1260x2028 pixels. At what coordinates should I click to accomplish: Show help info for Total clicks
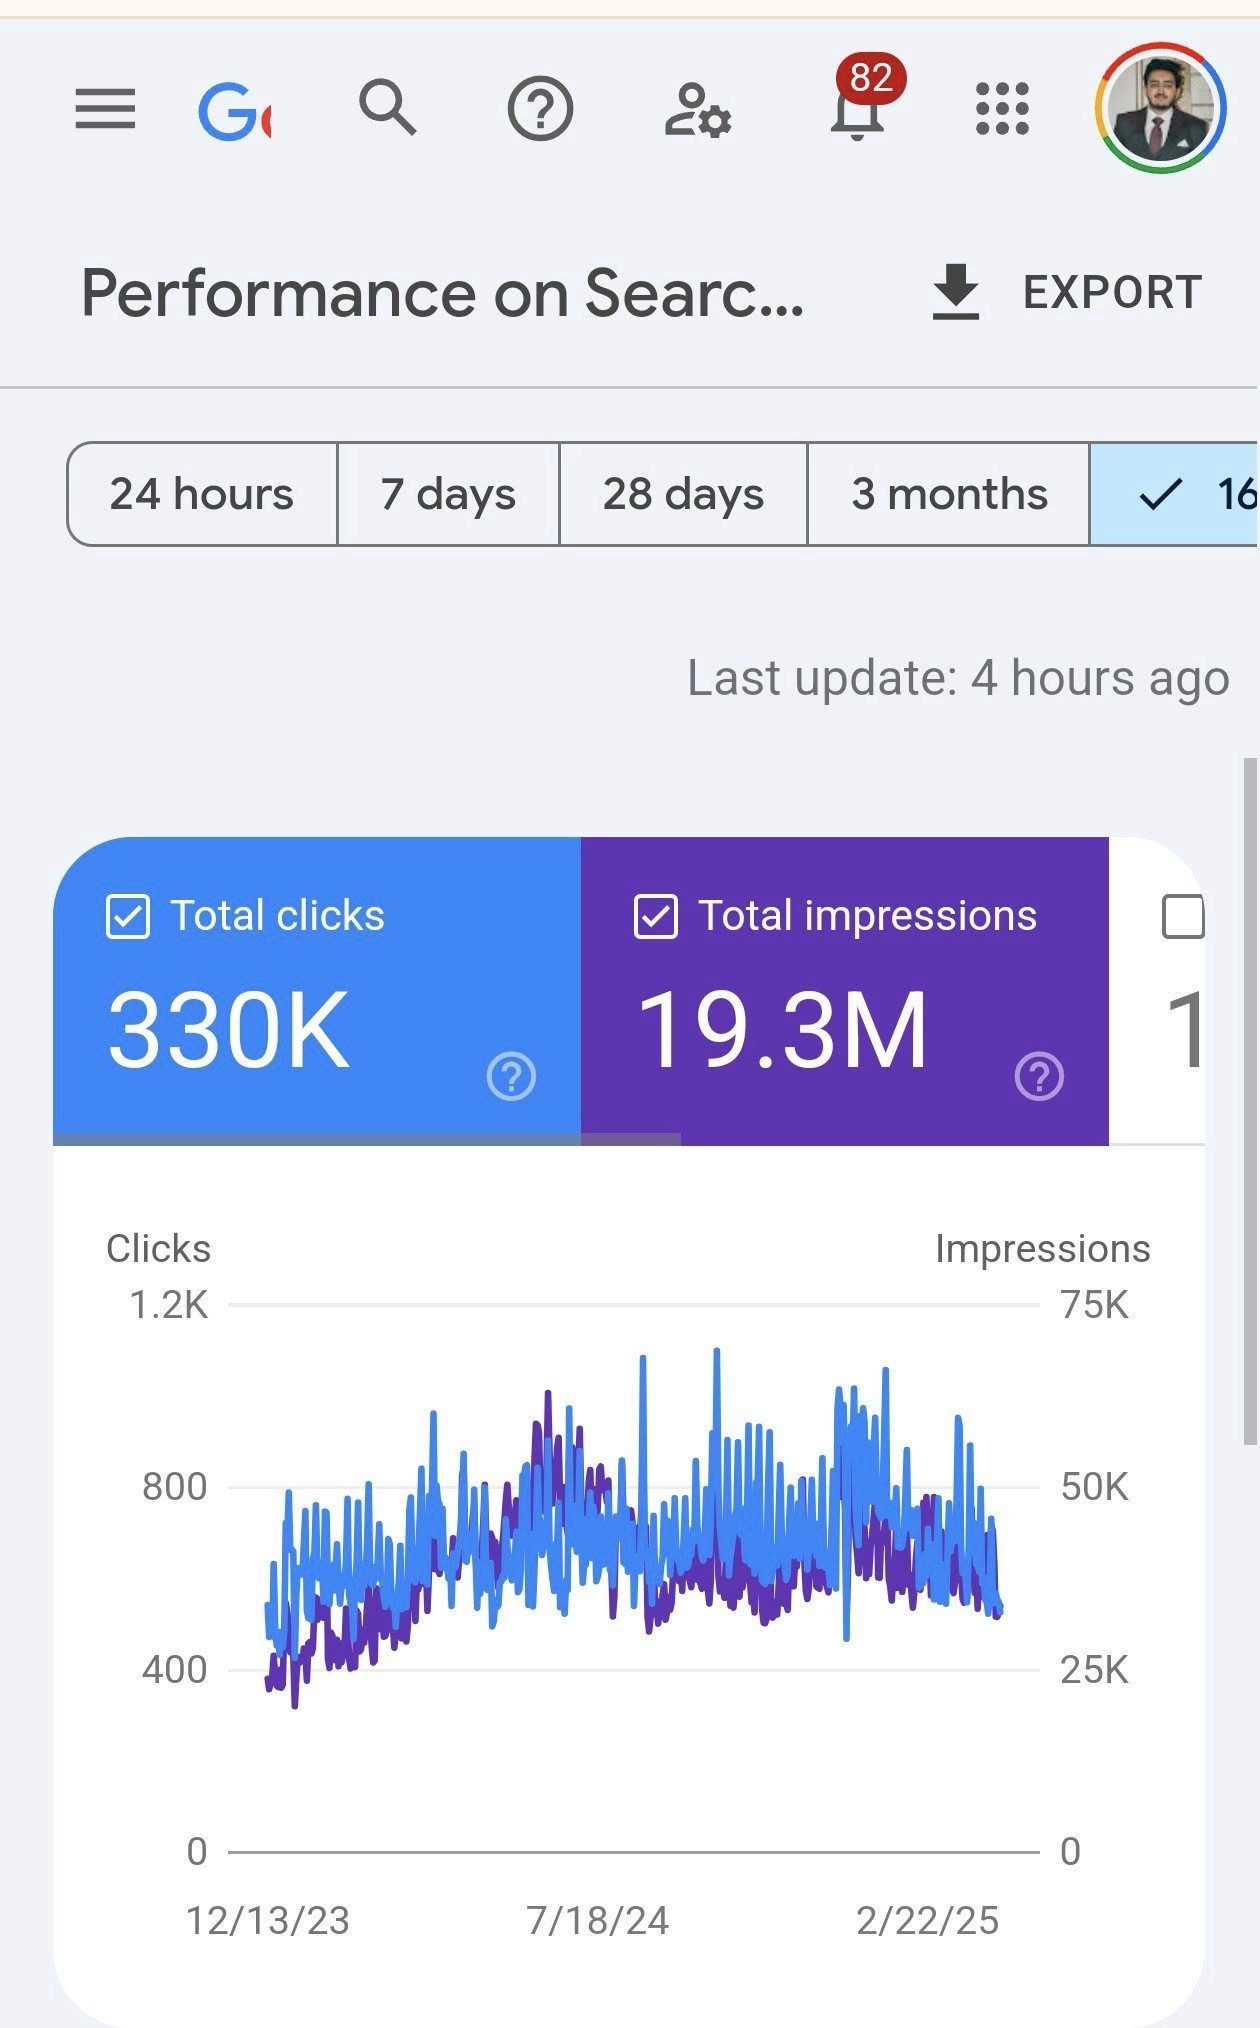click(511, 1077)
